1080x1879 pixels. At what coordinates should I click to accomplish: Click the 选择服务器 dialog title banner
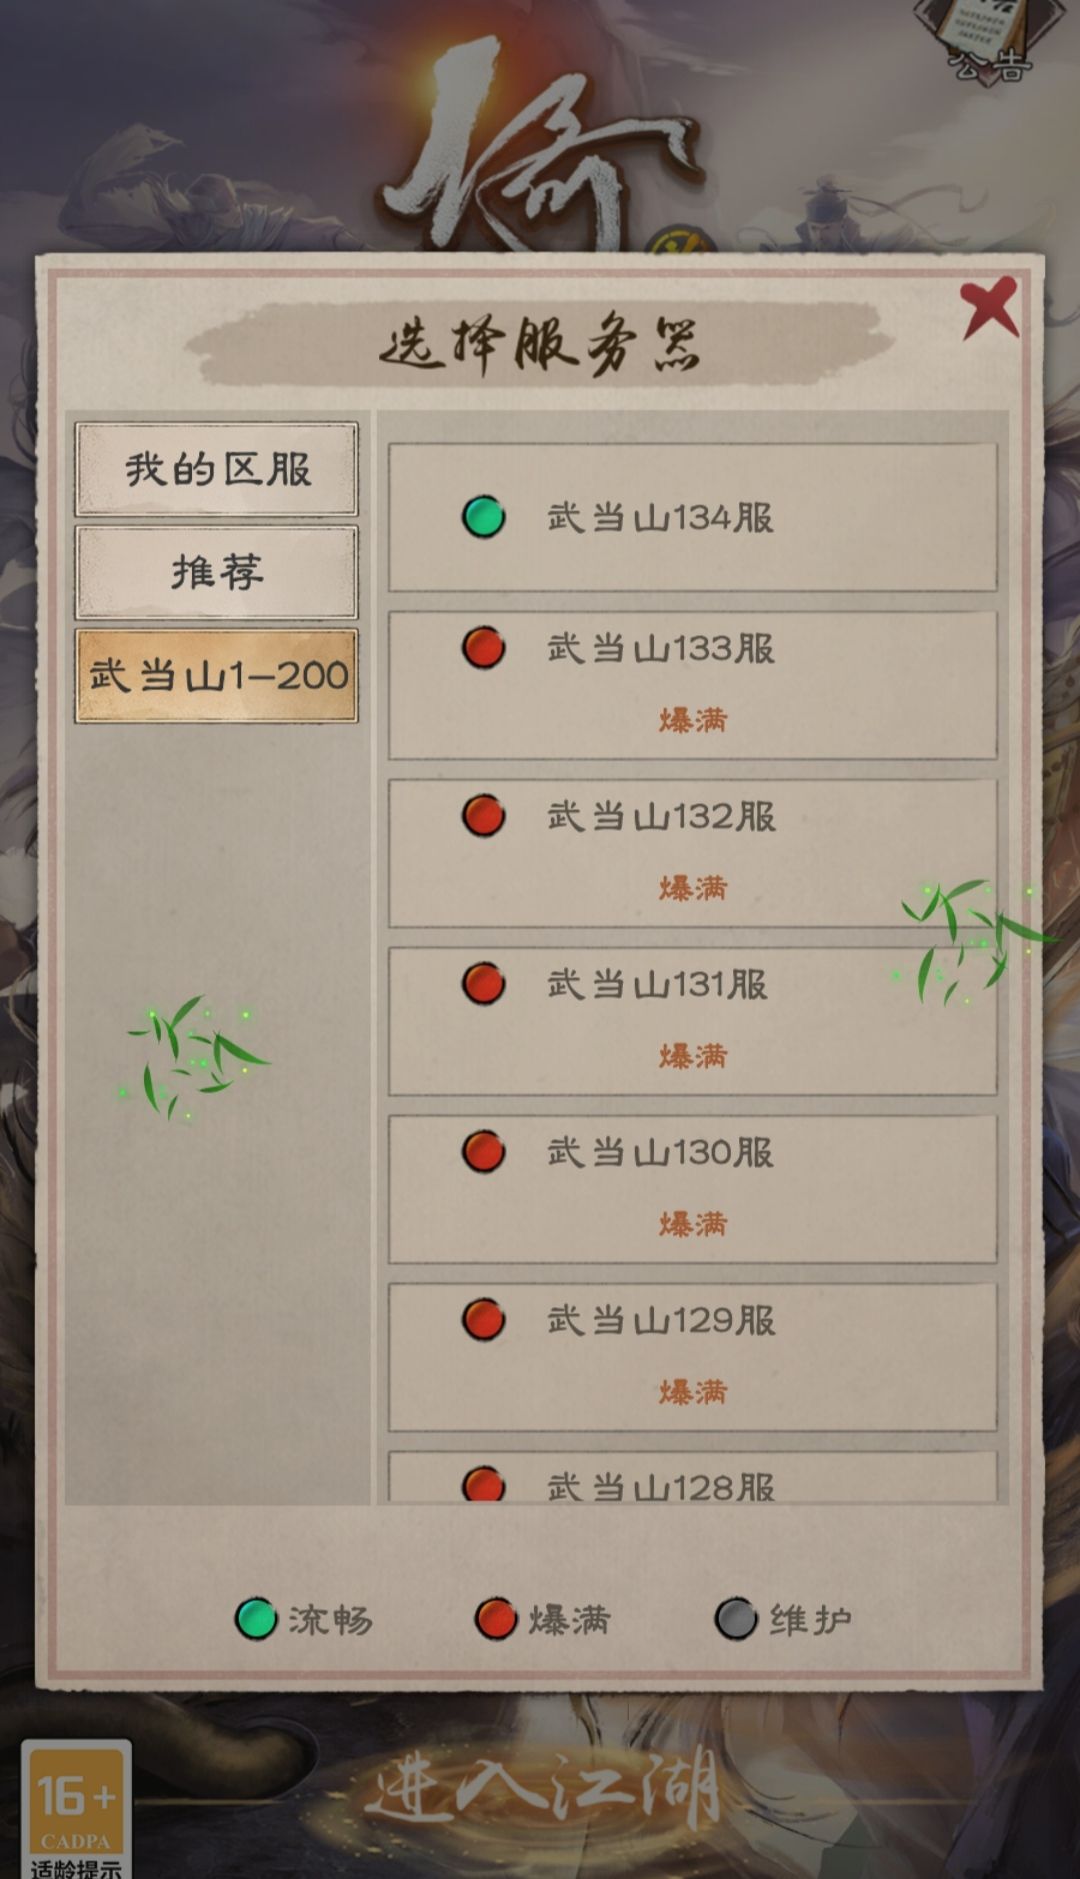(x=540, y=345)
